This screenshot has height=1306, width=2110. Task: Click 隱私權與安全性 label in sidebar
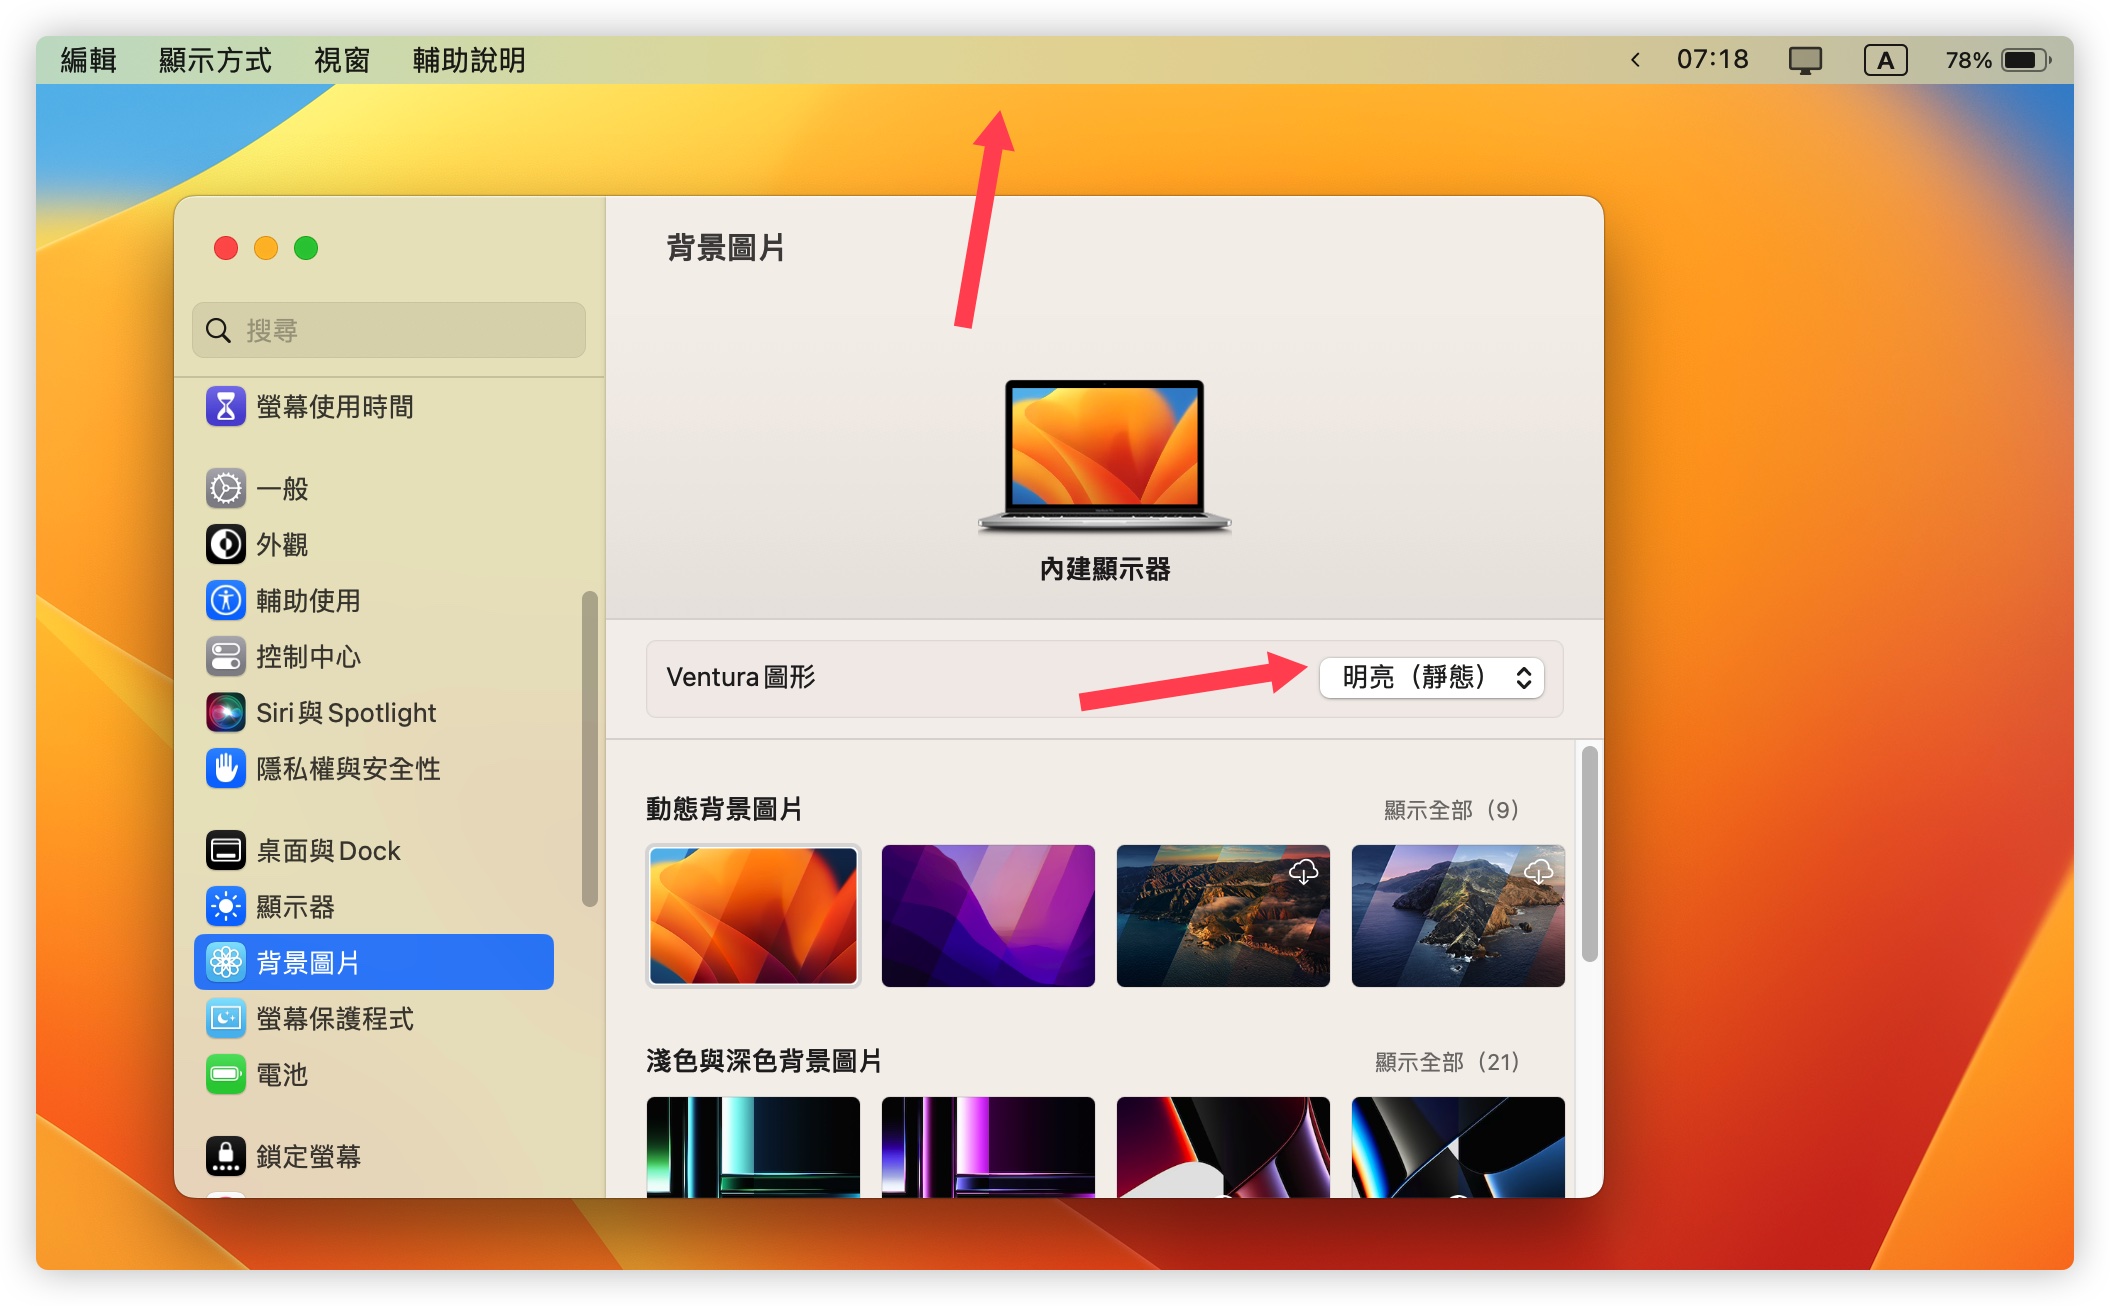pos(348,769)
